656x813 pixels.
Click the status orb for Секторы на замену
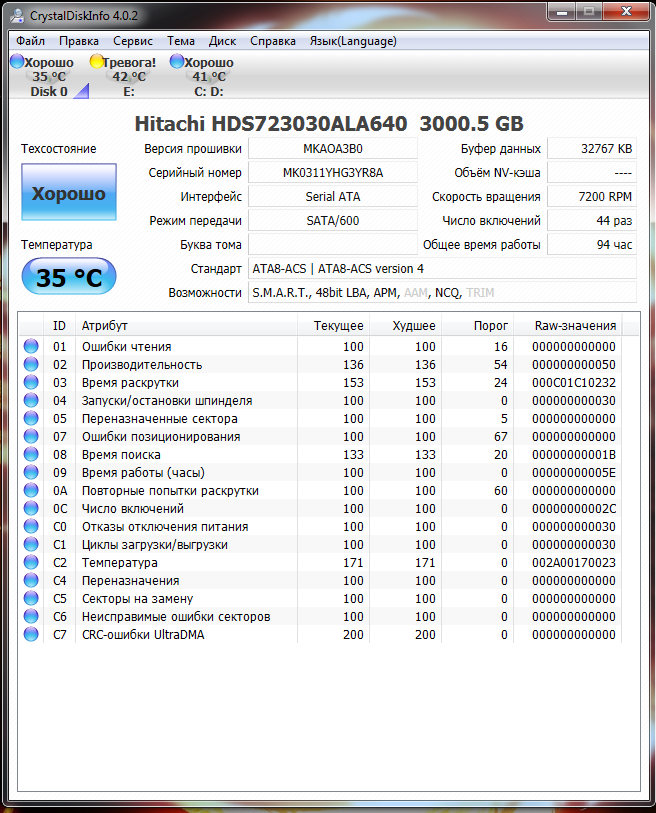31,598
